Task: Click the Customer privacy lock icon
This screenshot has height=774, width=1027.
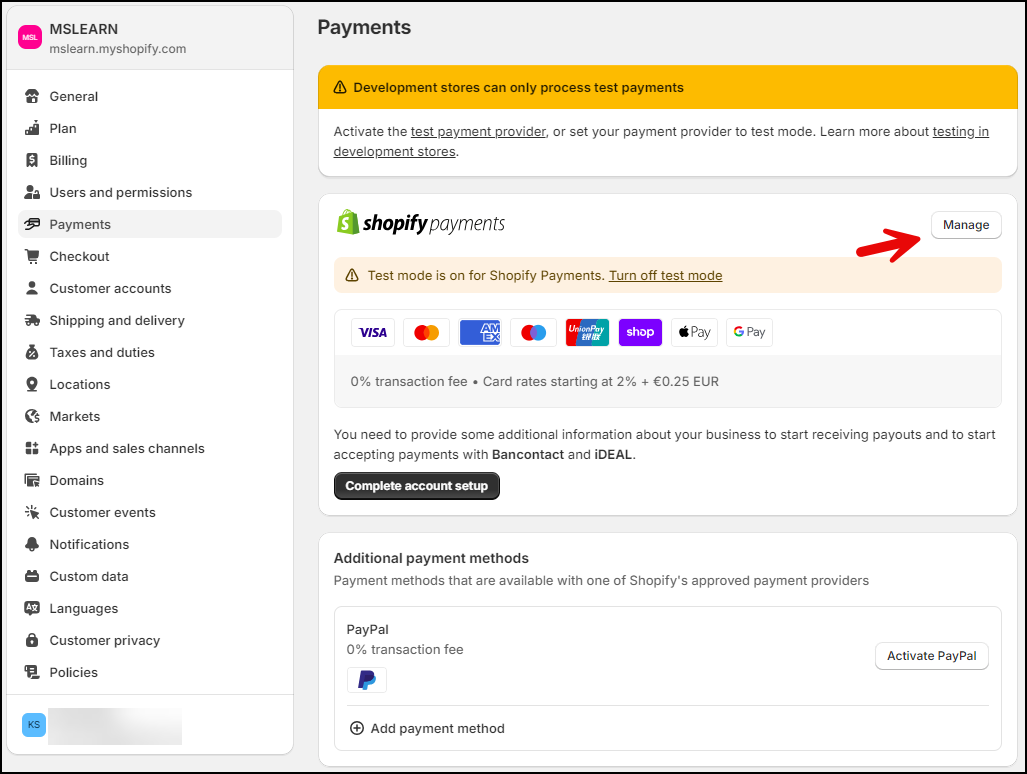Action: coord(31,640)
